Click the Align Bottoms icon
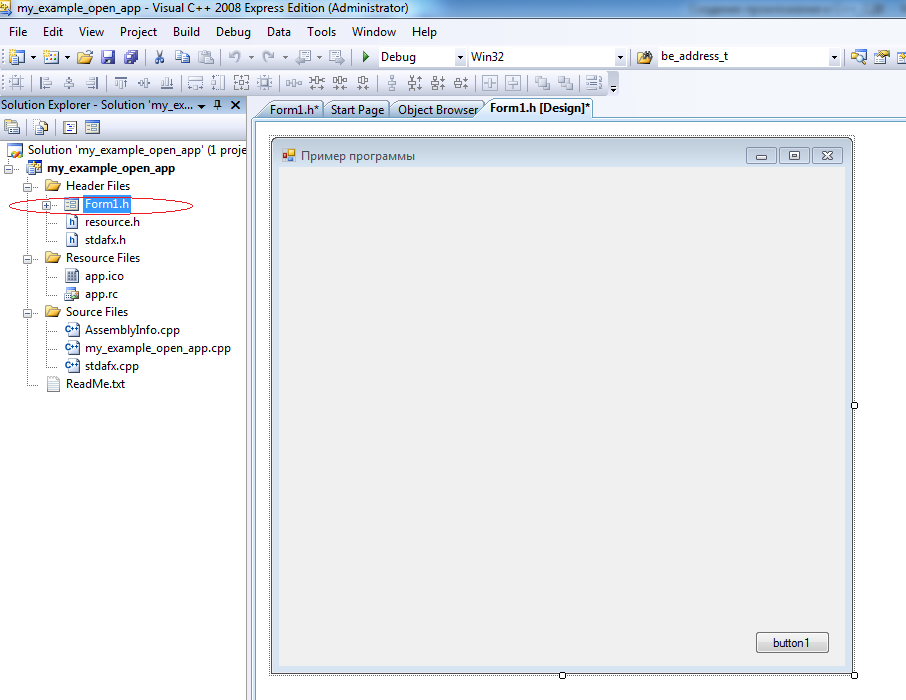906x700 pixels. (x=167, y=83)
